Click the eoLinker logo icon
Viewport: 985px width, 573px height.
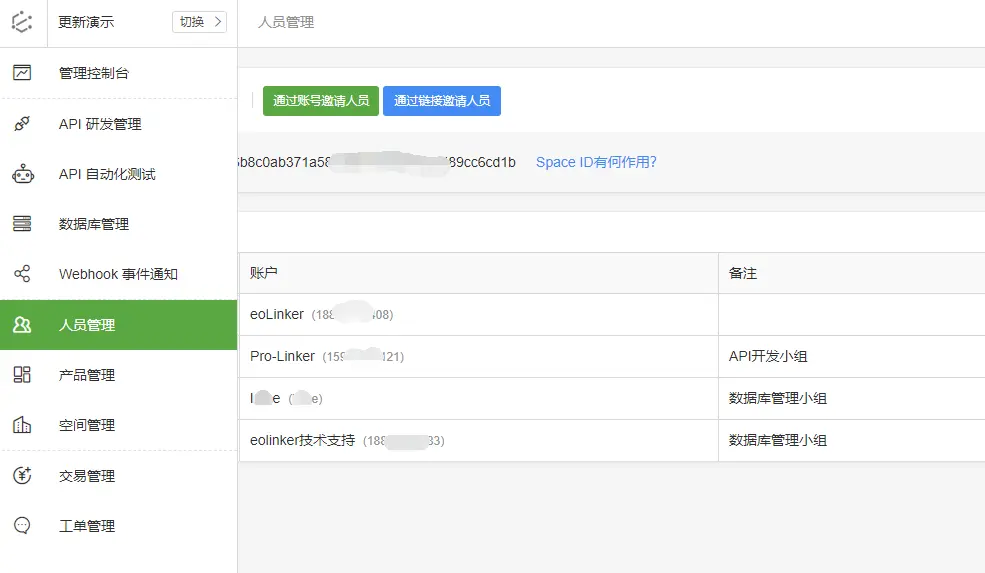coord(22,22)
